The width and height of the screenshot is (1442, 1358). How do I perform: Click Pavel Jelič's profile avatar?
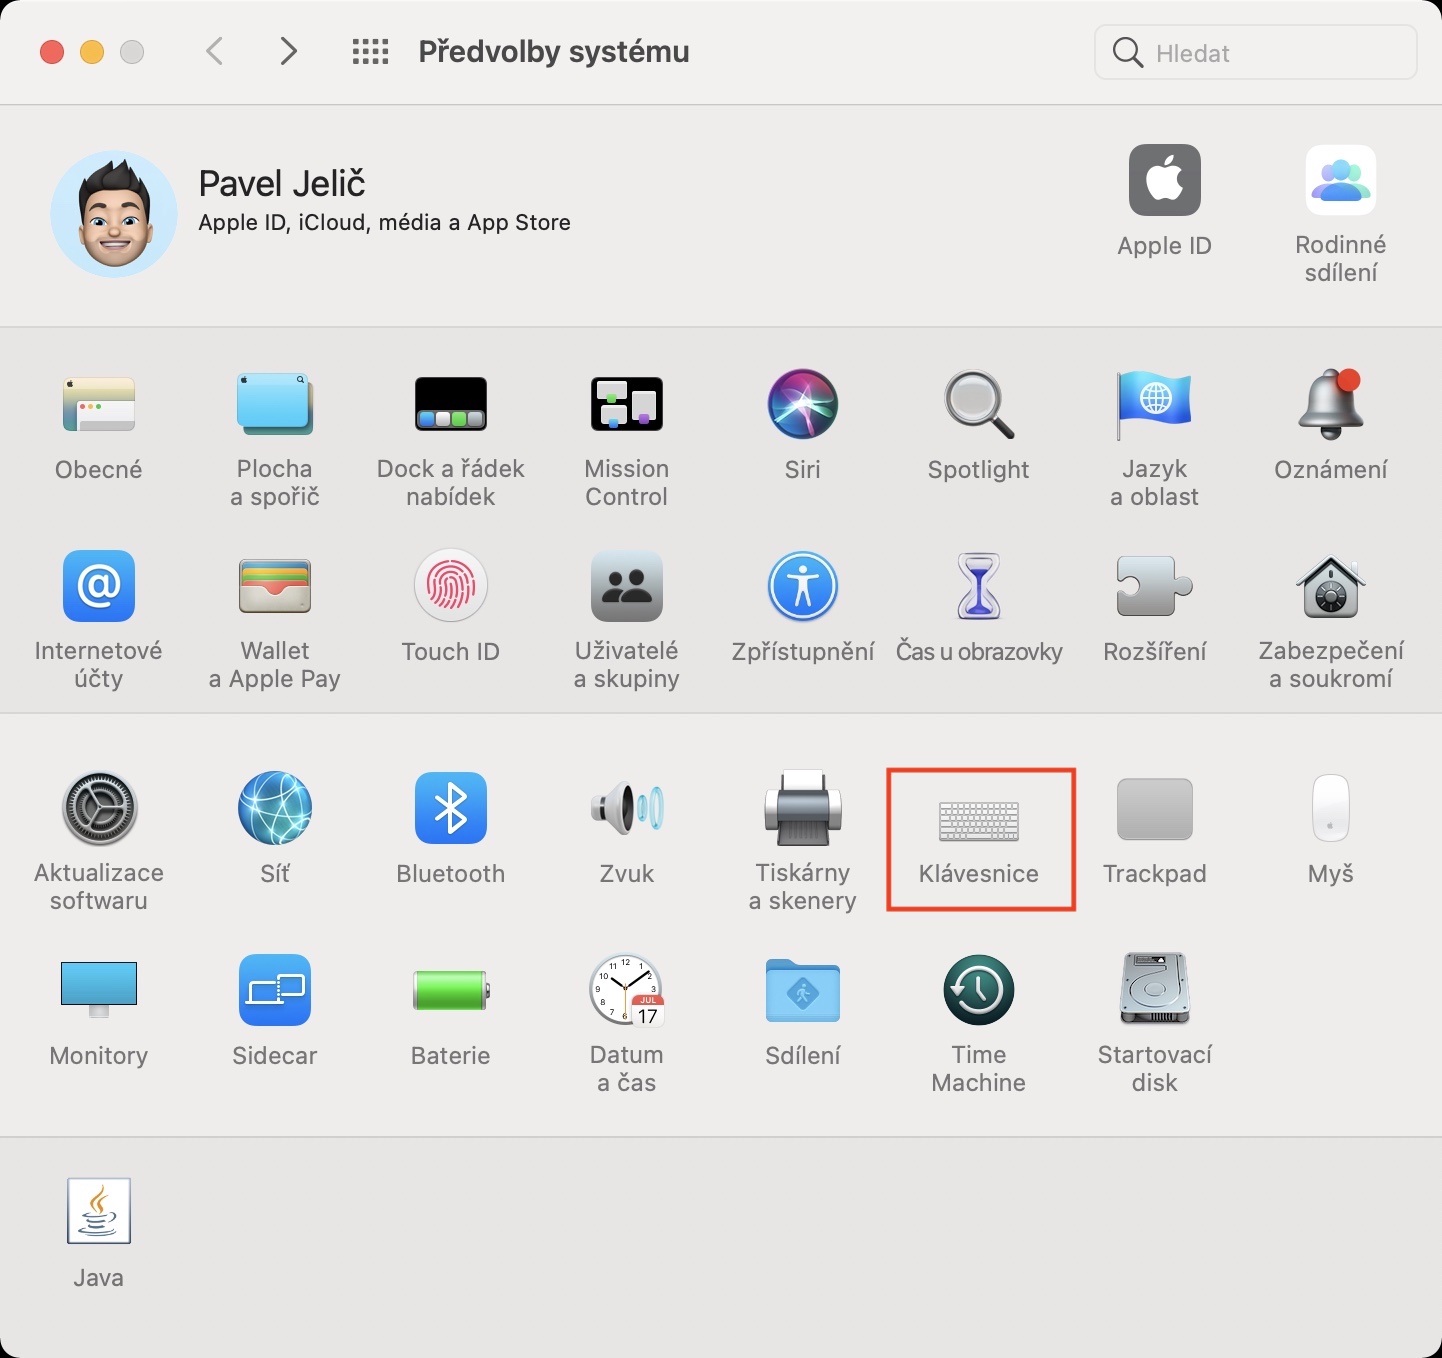[x=114, y=214]
